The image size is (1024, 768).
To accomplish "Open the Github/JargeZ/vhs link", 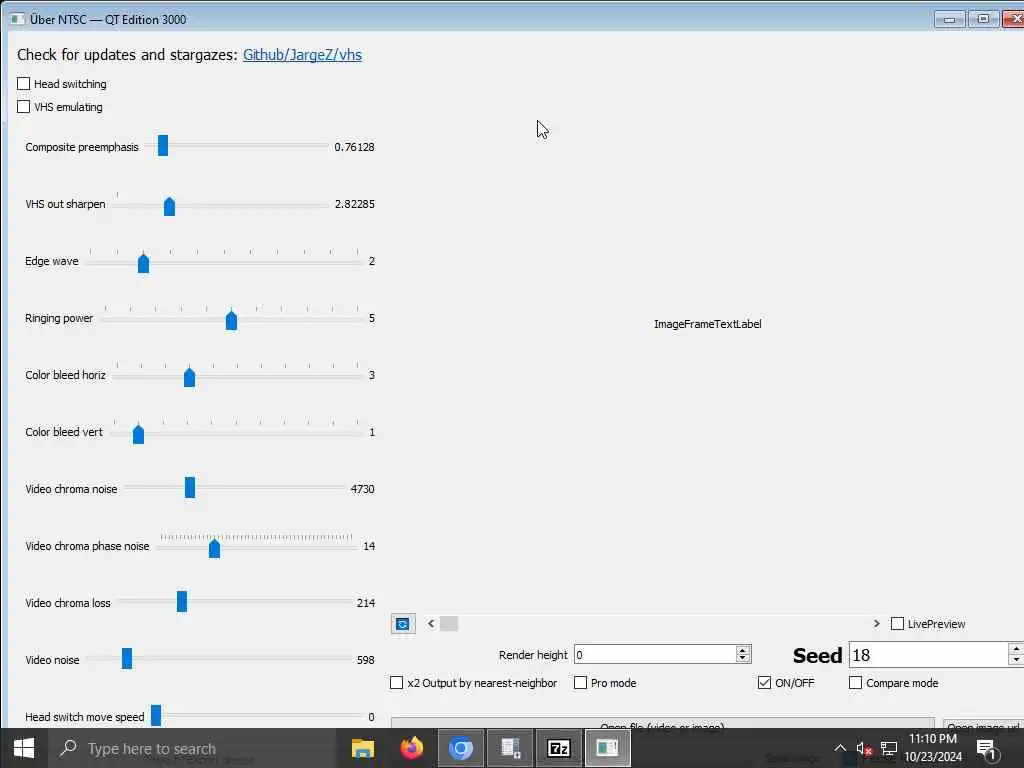I will 302,55.
